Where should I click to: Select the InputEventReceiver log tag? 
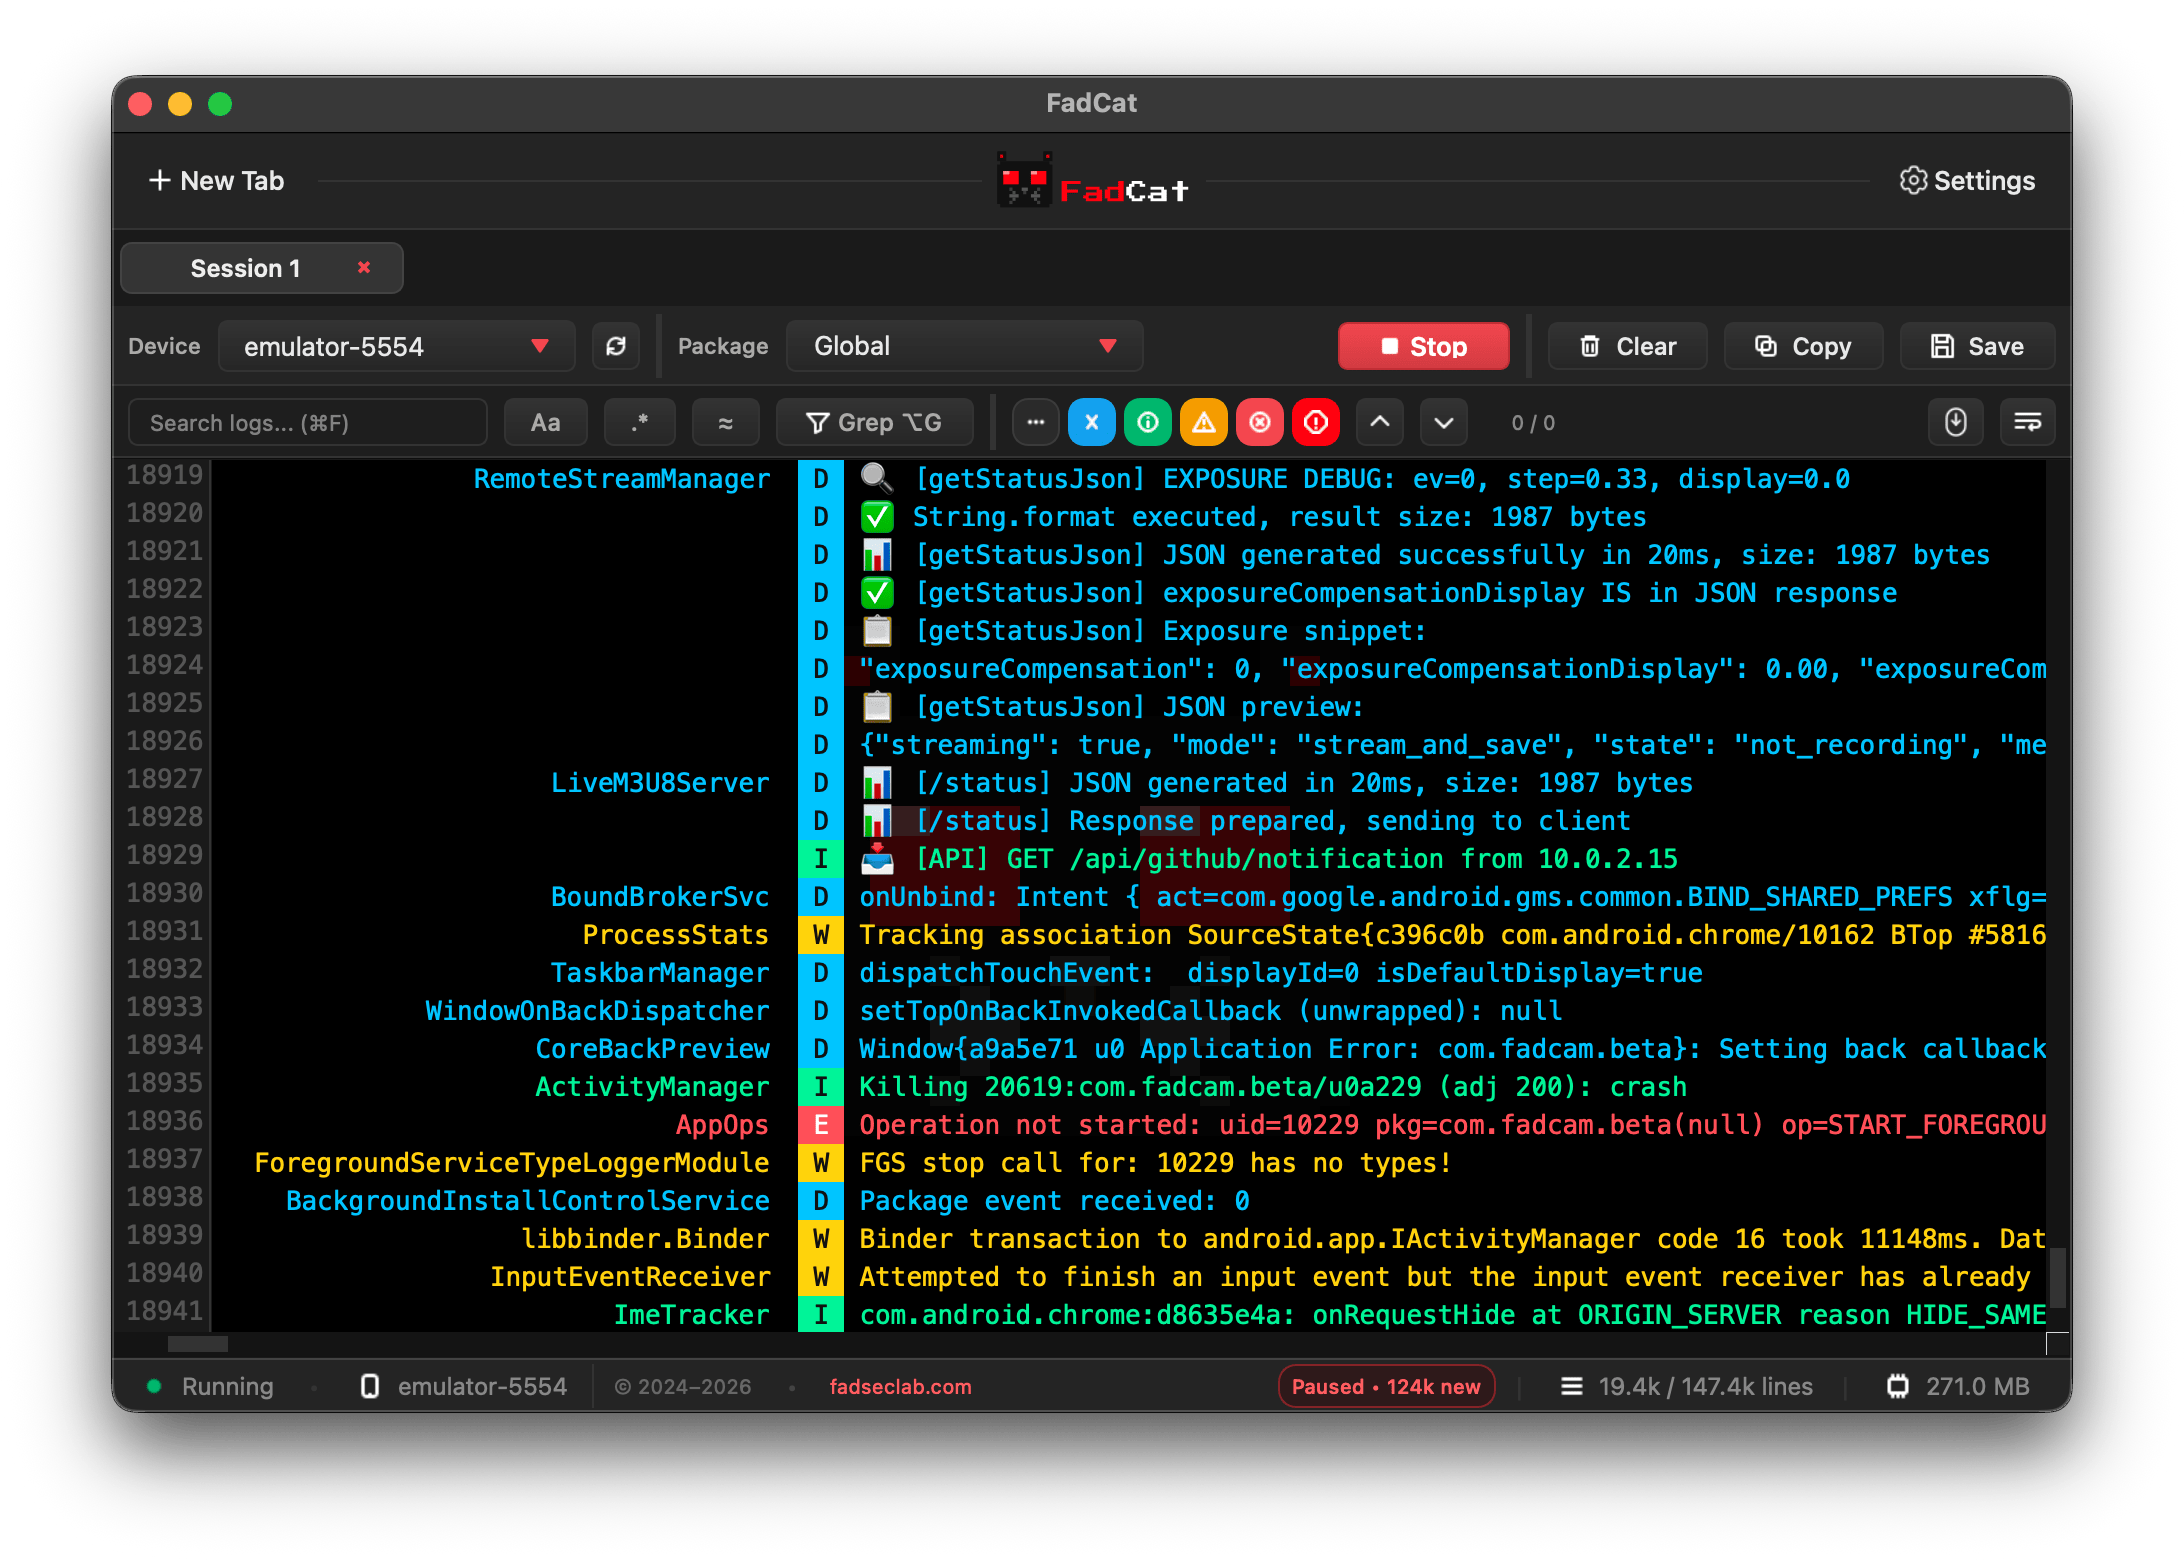[x=630, y=1277]
